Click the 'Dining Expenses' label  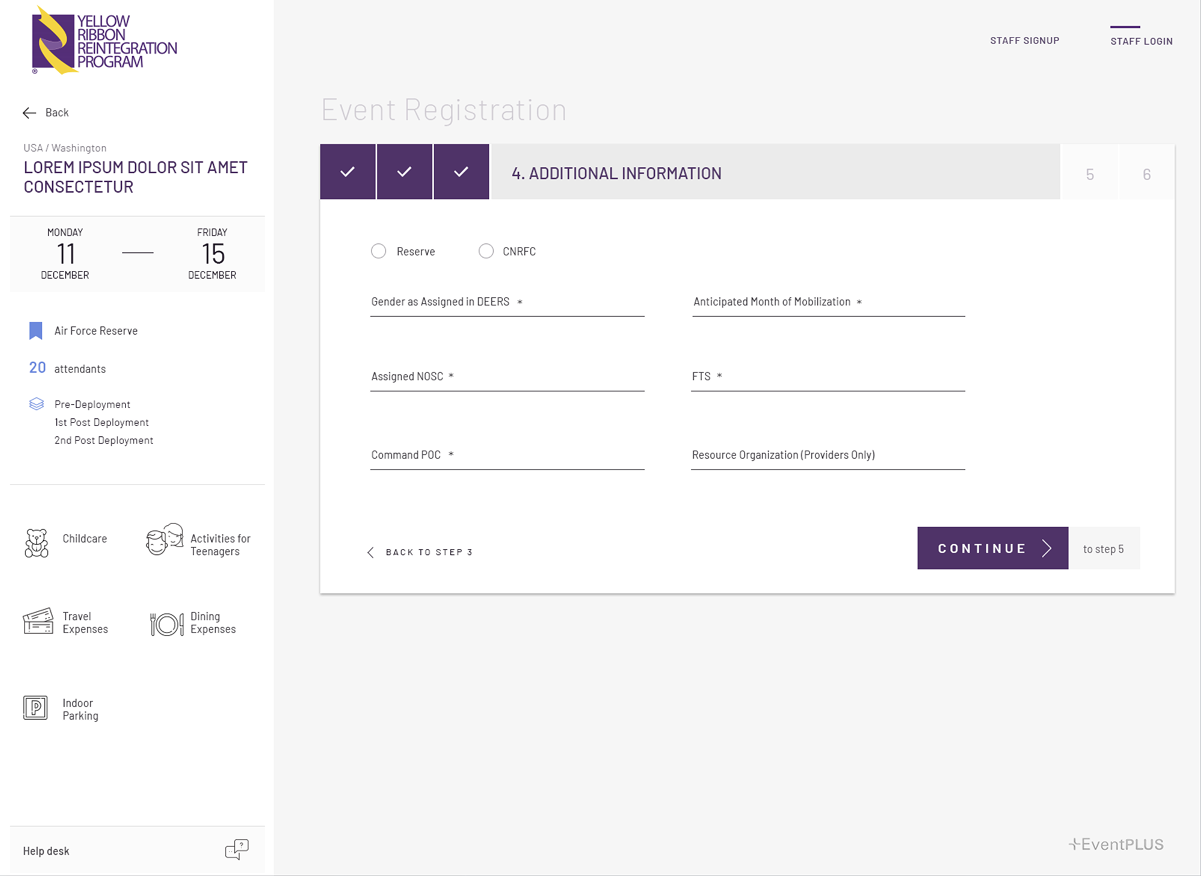tap(213, 623)
